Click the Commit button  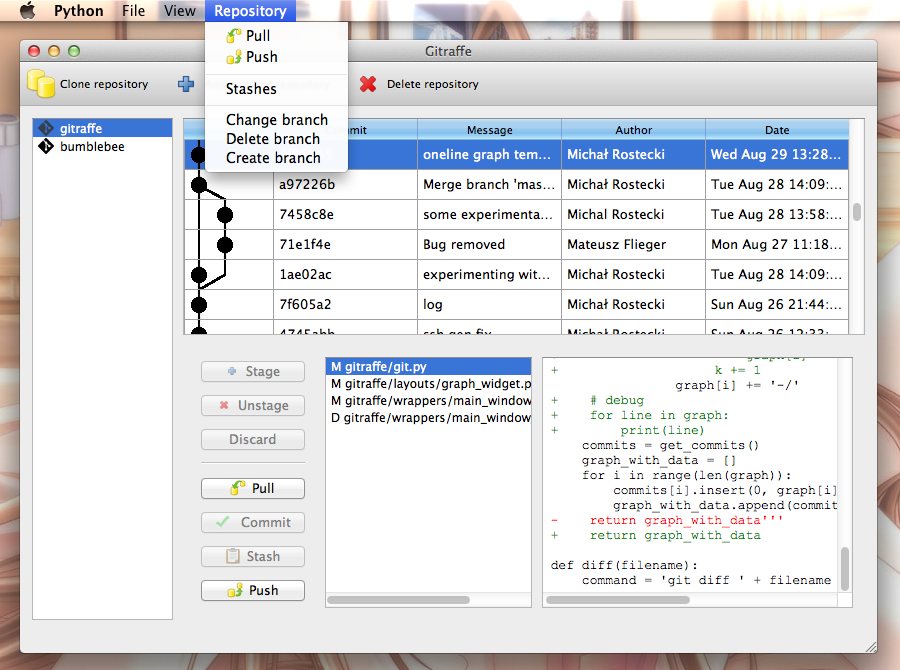(x=253, y=522)
